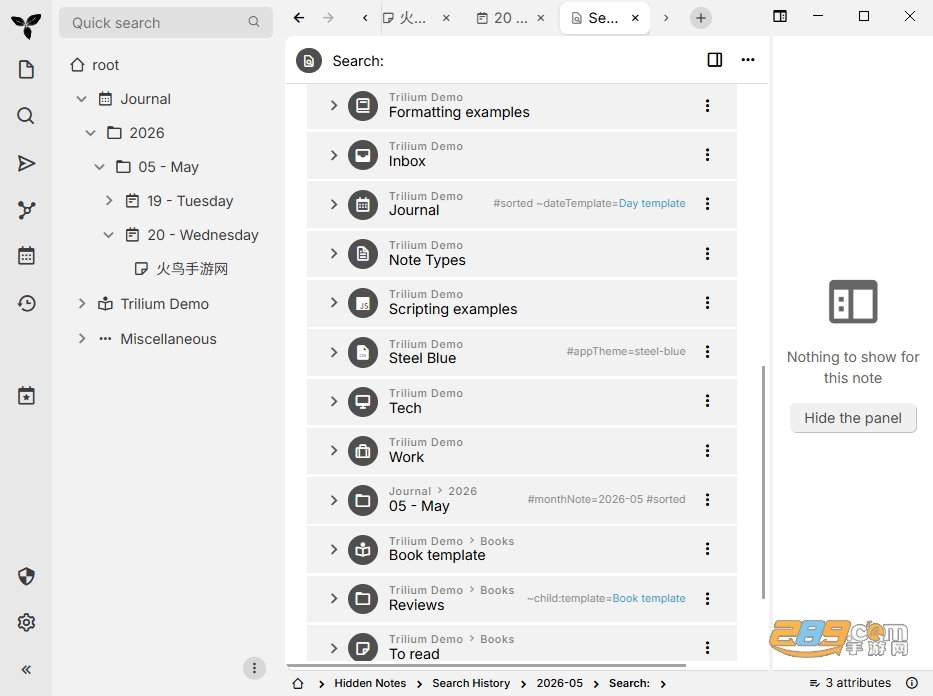
Task: Collapse the 05 - May tree node
Action: tap(99, 167)
